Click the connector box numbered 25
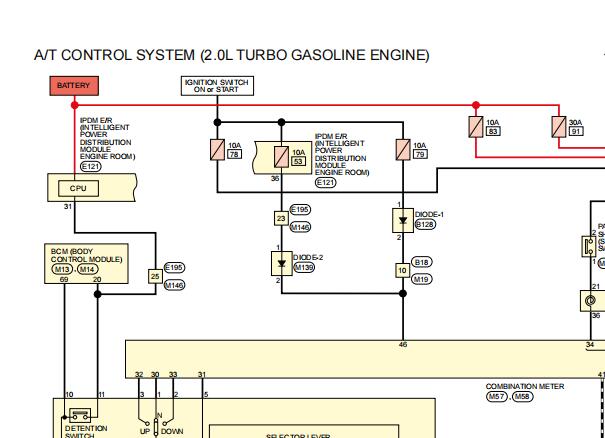The width and height of the screenshot is (605, 438). pyautogui.click(x=155, y=276)
